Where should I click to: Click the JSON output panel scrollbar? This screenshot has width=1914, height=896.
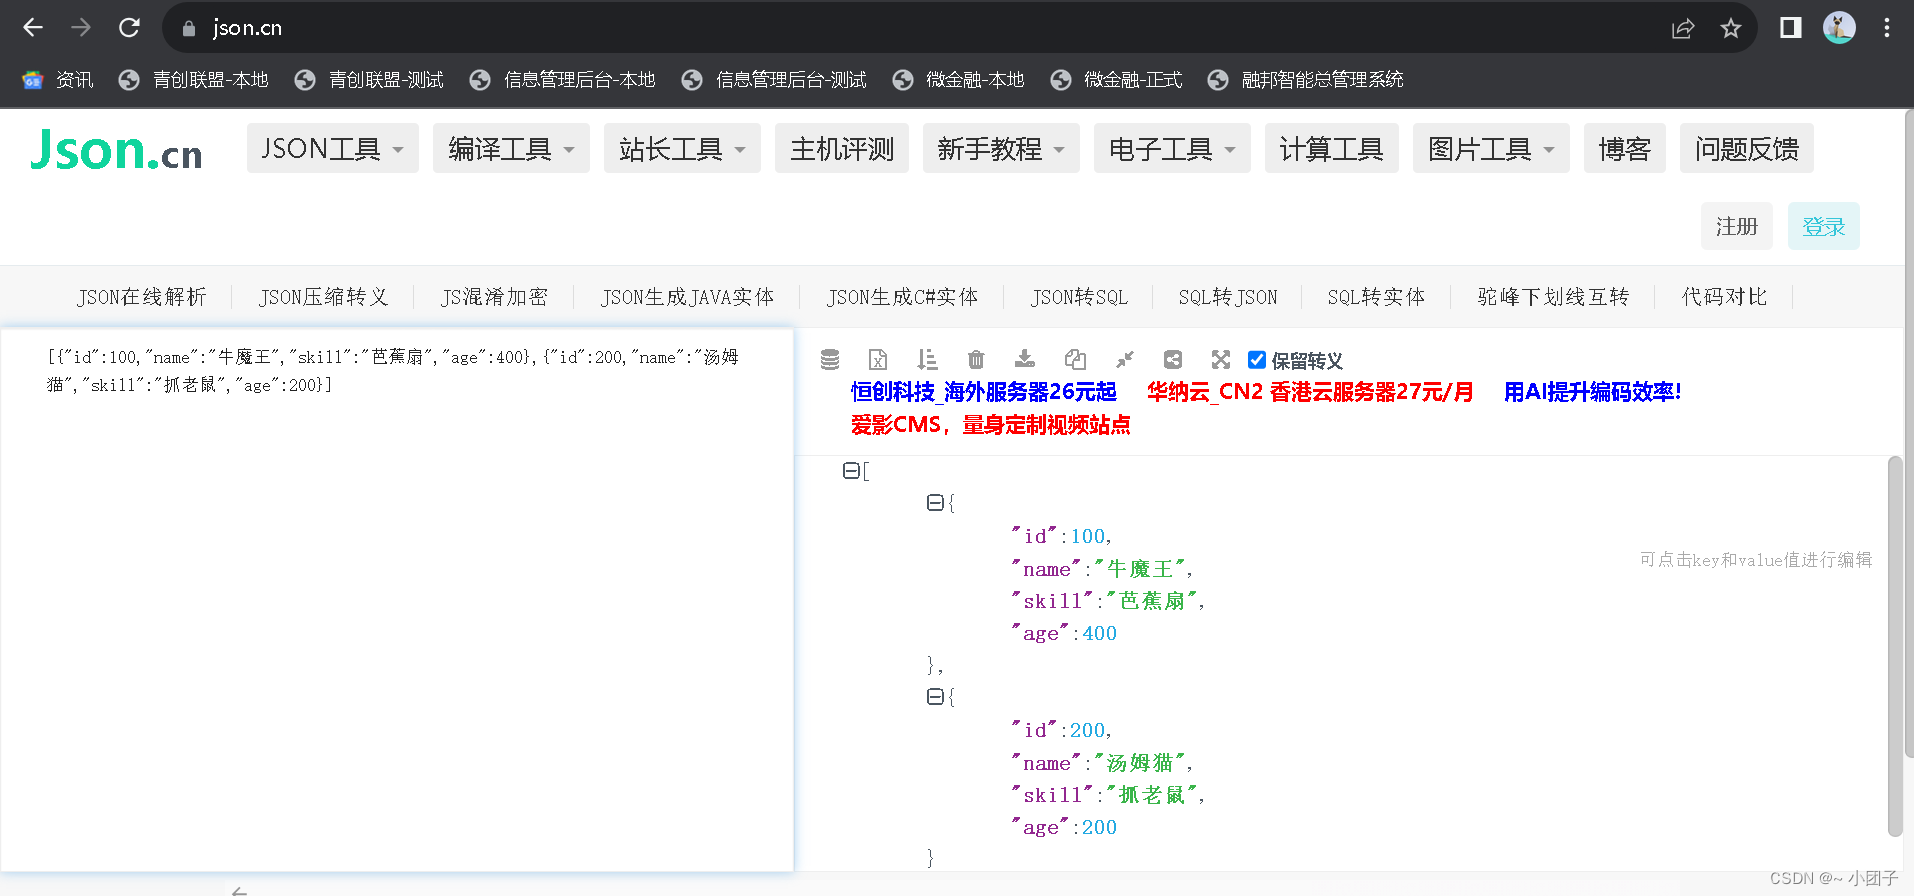pos(1894,646)
